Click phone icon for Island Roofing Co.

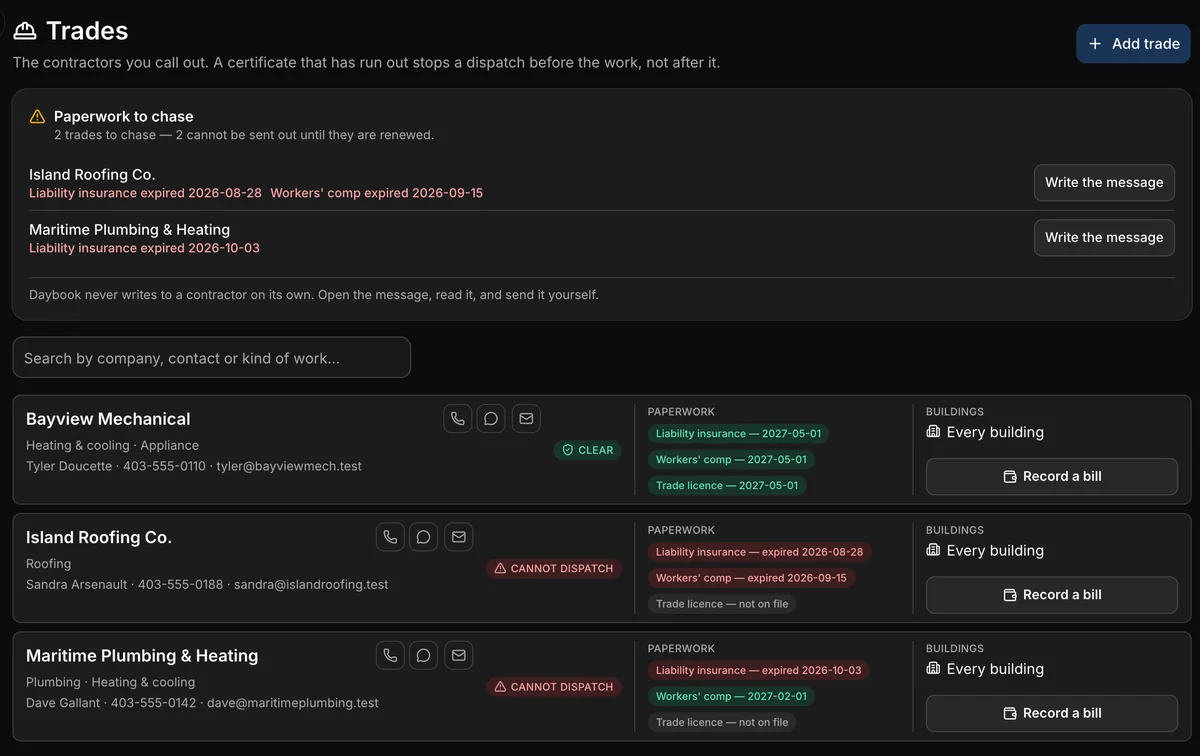pos(390,537)
